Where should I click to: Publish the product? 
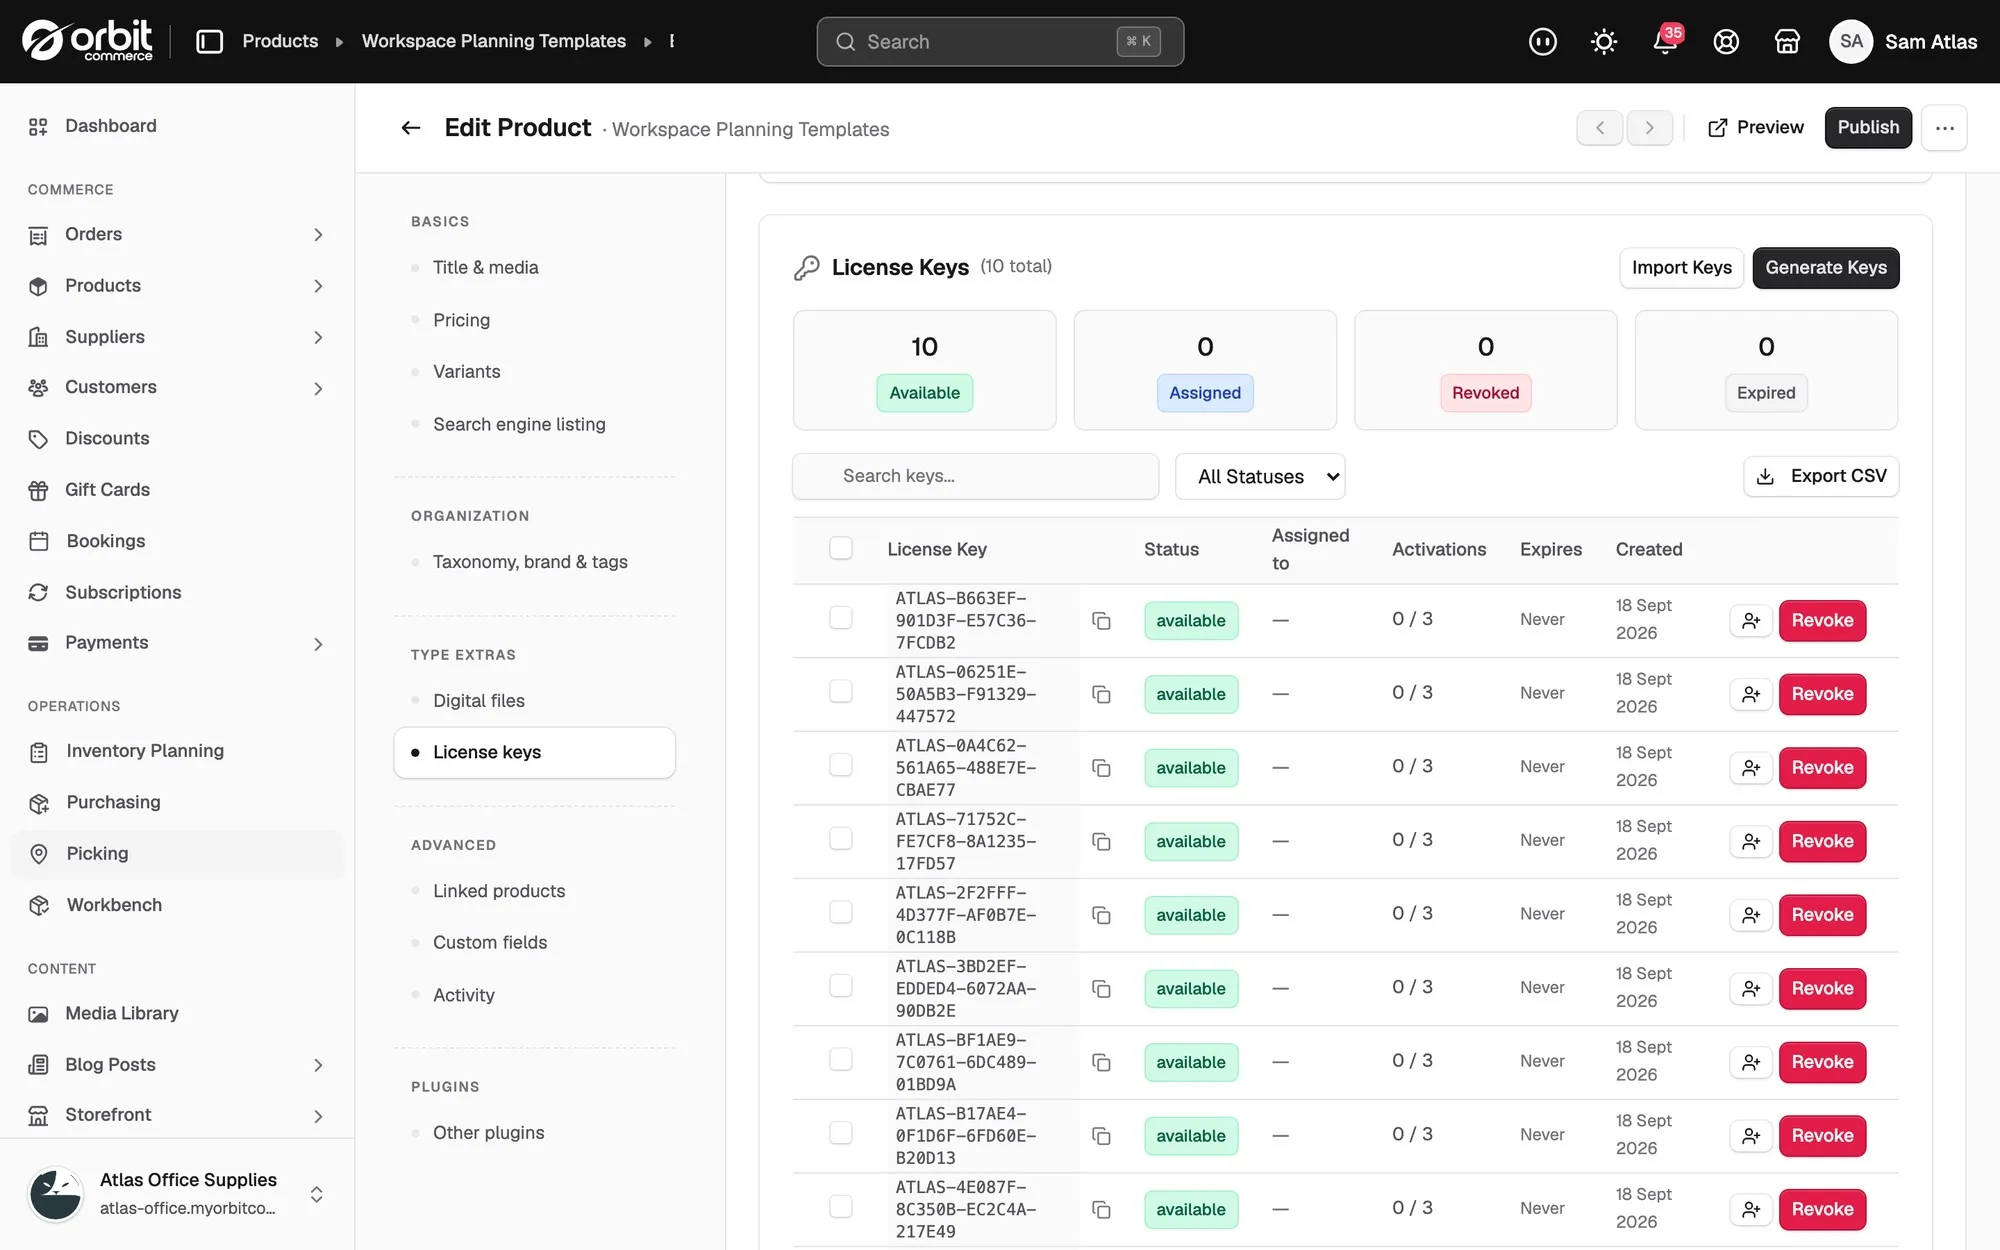tap(1867, 128)
